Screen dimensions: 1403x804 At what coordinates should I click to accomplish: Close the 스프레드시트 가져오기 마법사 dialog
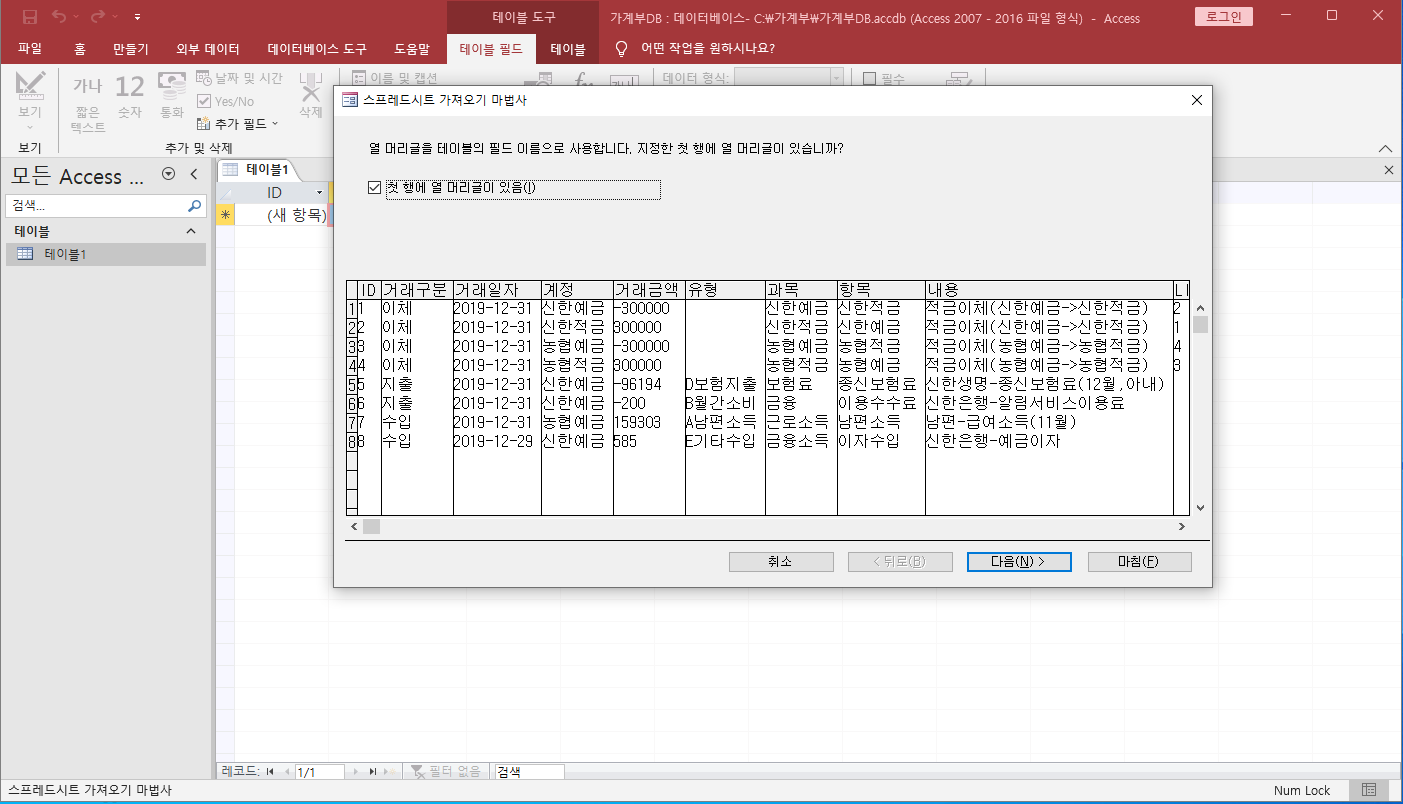1196,100
